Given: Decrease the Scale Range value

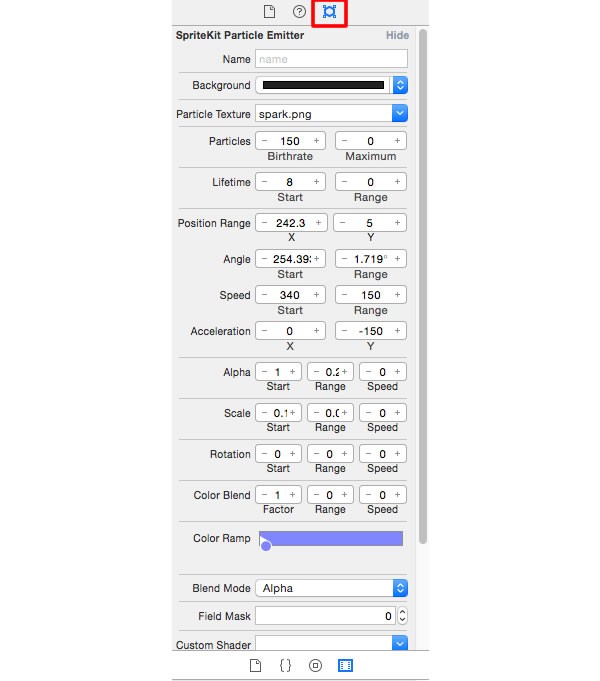Looking at the screenshot, I should (x=316, y=413).
